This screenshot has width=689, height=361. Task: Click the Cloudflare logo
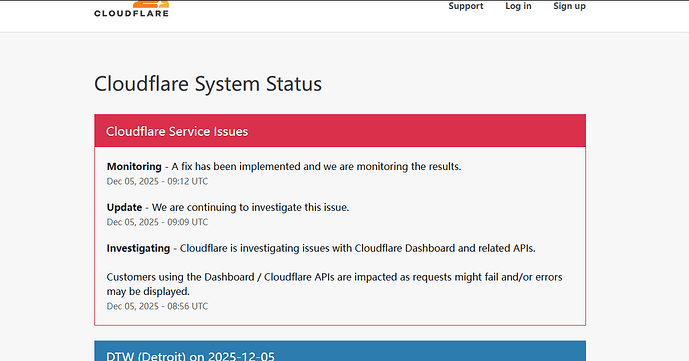coord(131,9)
